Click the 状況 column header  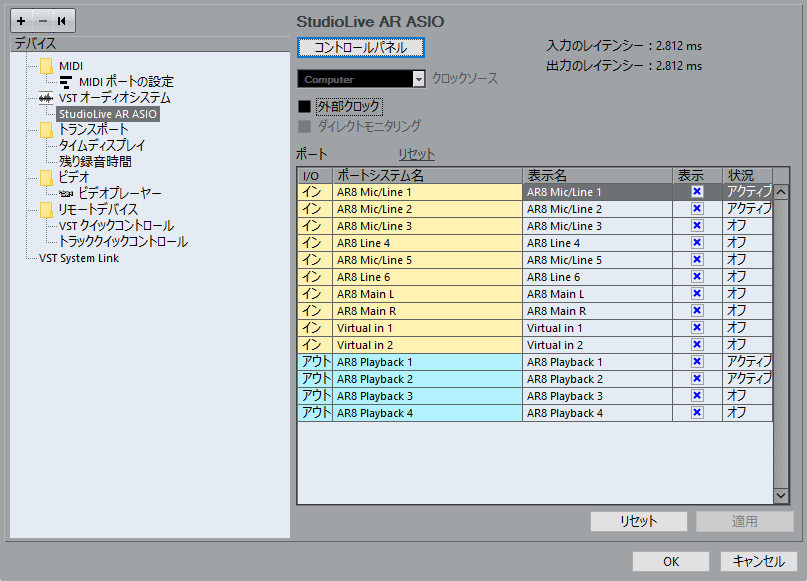[x=747, y=175]
